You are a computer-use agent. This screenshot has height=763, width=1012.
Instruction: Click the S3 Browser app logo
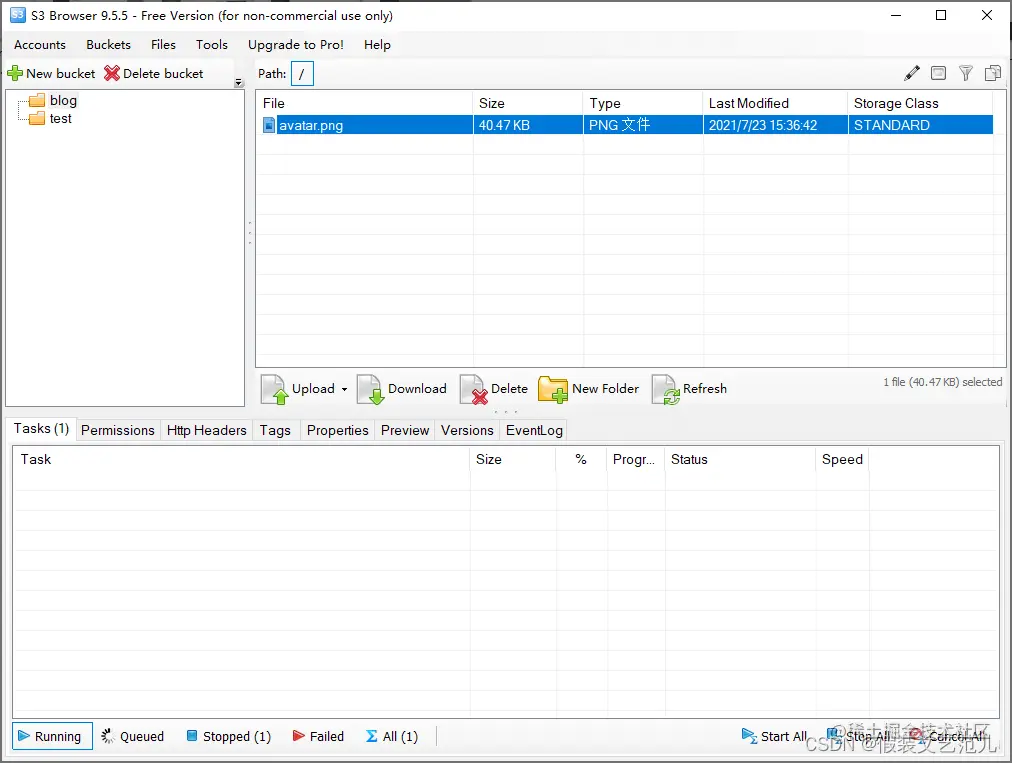[x=18, y=15]
